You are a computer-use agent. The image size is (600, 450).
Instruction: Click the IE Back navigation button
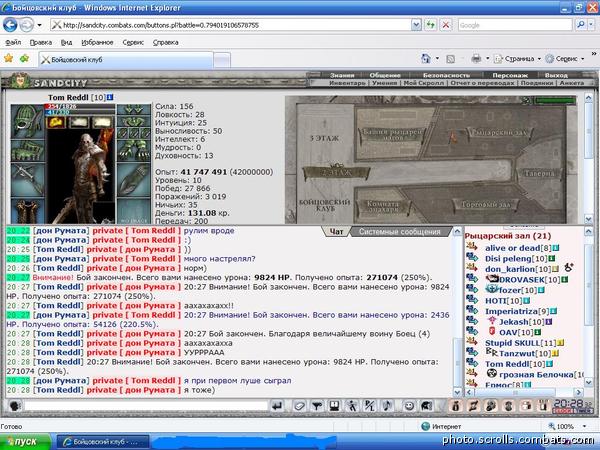pos(10,25)
